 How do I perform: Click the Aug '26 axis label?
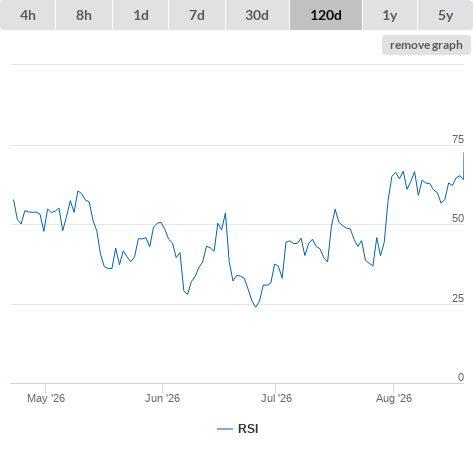(394, 398)
